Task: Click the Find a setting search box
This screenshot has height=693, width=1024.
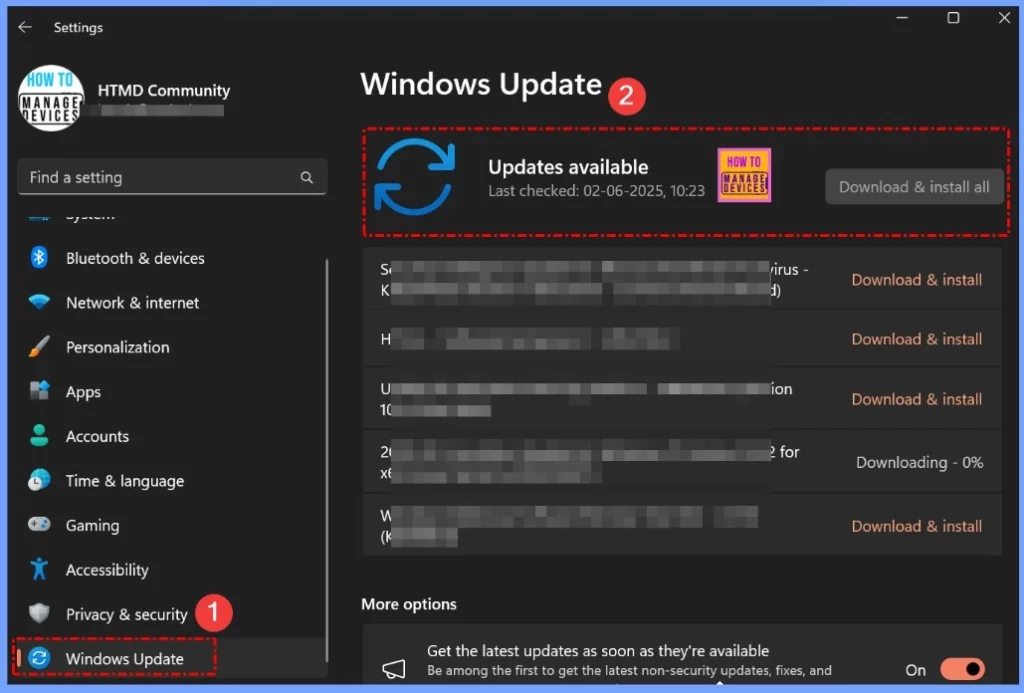Action: click(172, 177)
